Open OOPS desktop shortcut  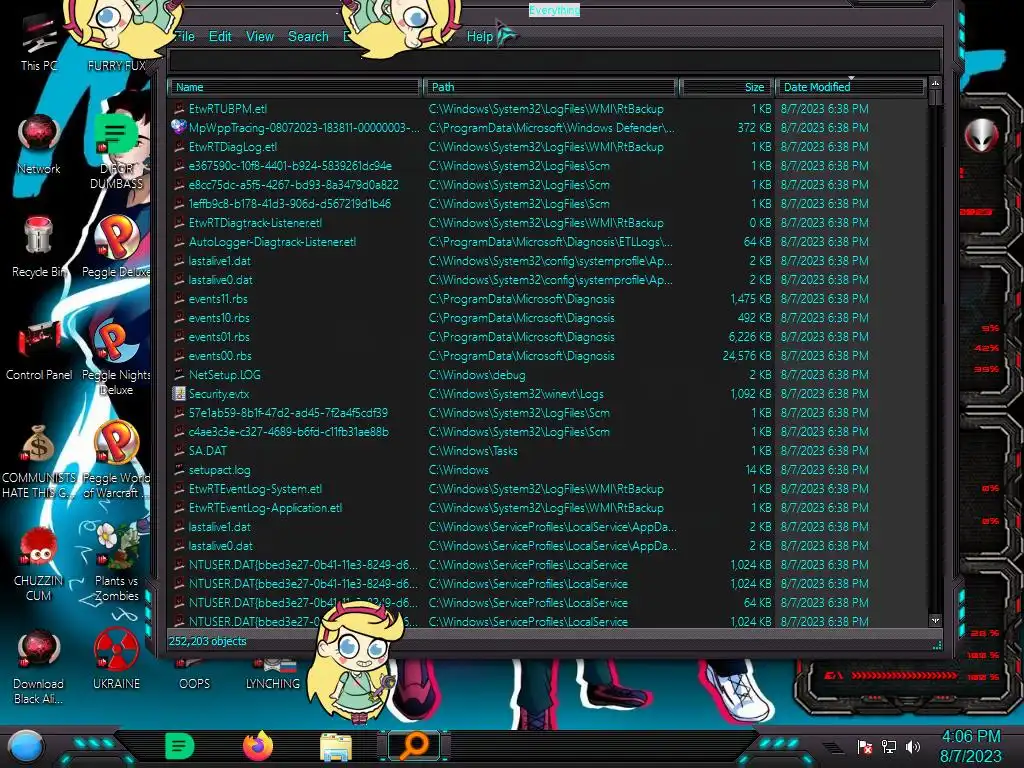(x=194, y=675)
